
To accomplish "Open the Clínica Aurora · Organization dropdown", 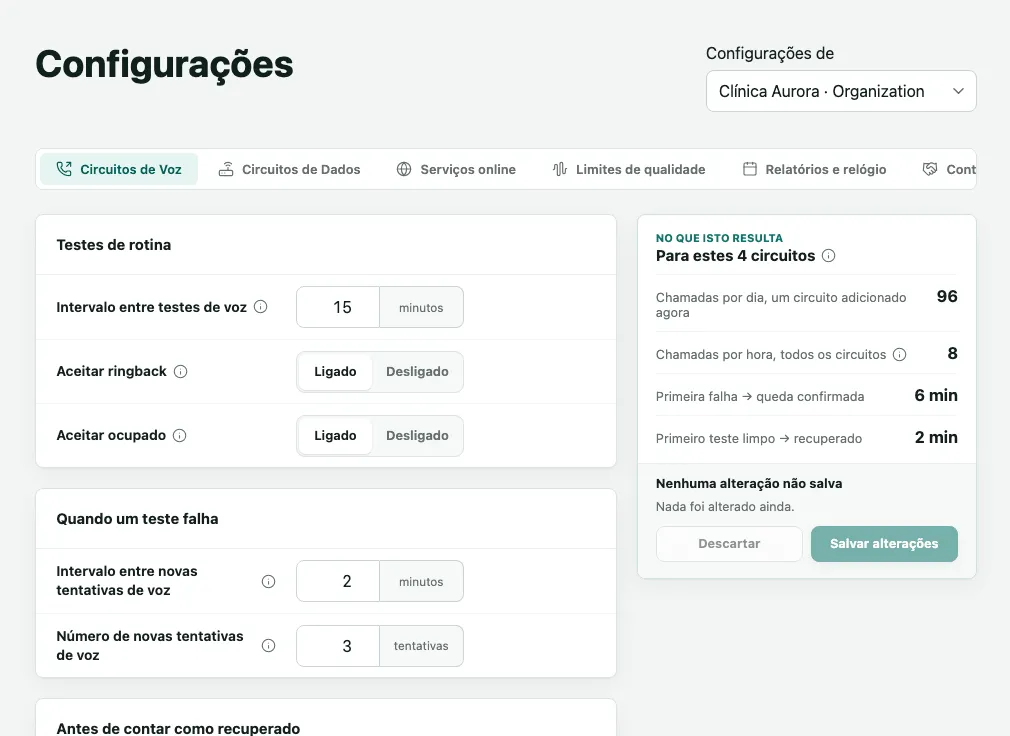I will pos(841,91).
